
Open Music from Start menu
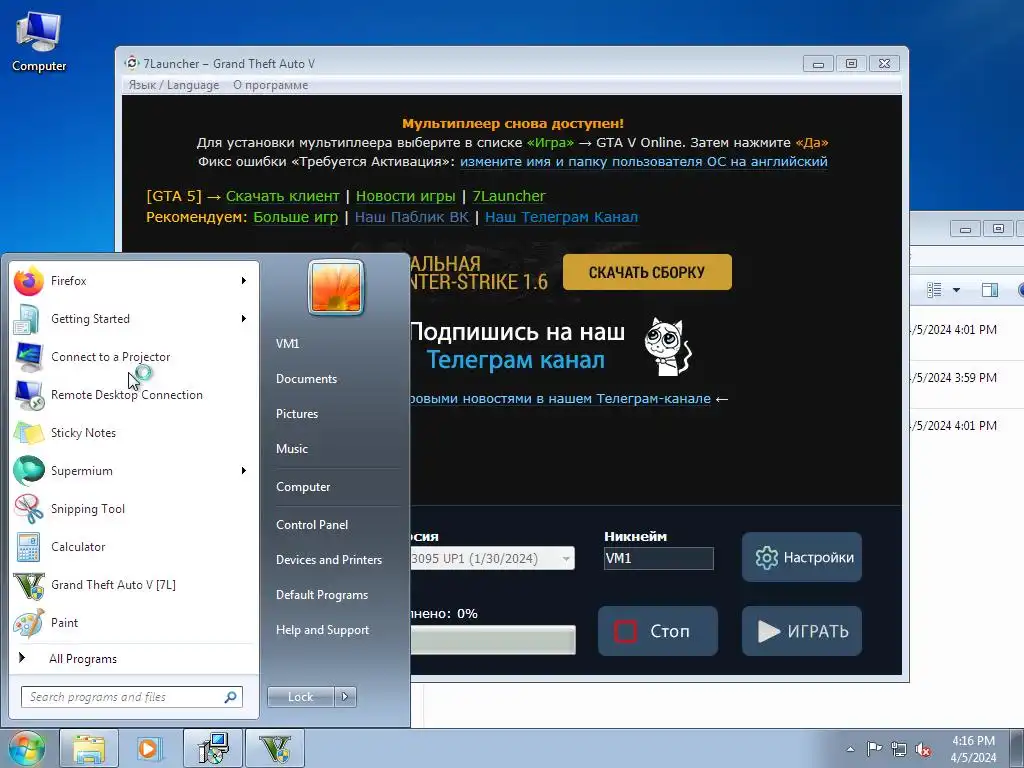click(291, 449)
